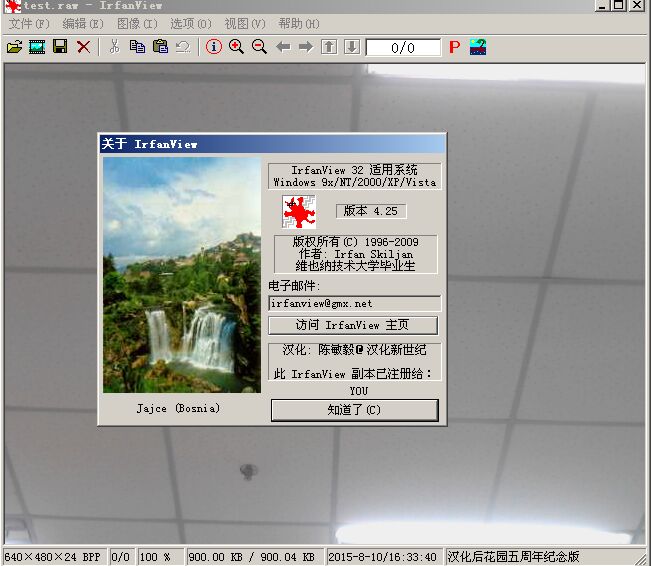Click the About landscape icon in toolbar
This screenshot has height=566, width=651.
(x=478, y=47)
